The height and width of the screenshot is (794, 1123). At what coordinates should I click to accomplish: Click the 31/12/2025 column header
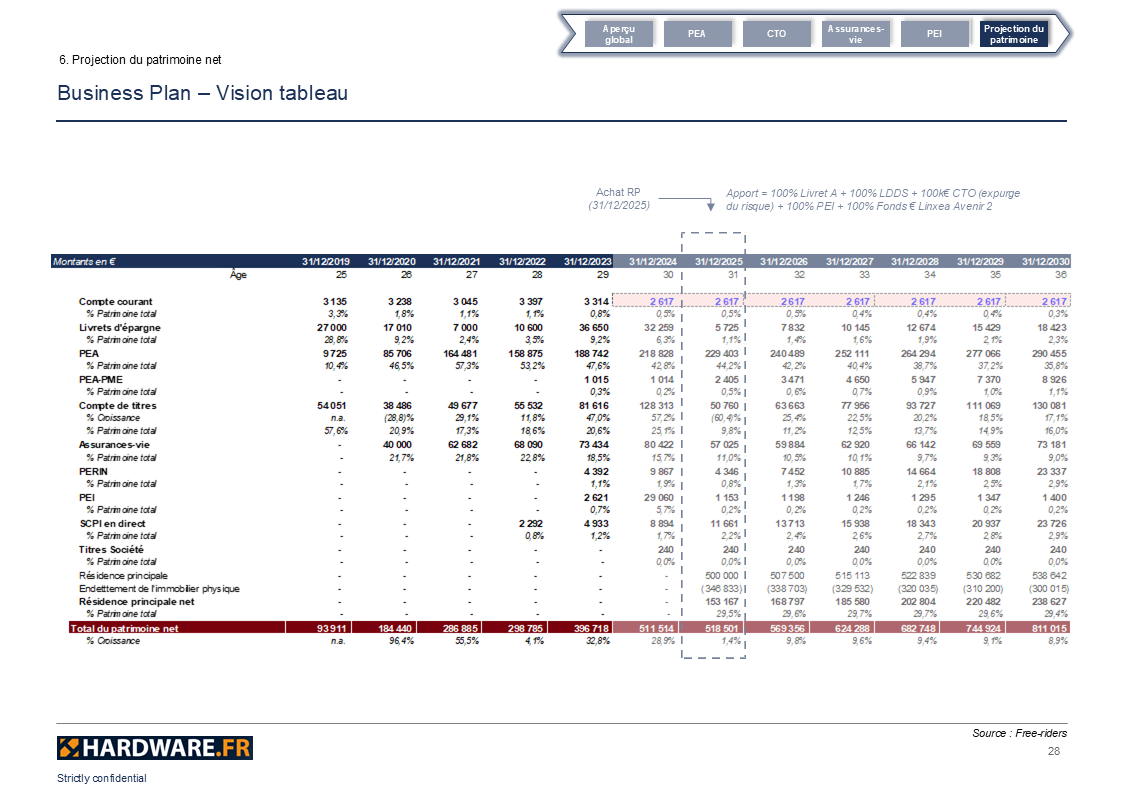(718, 261)
